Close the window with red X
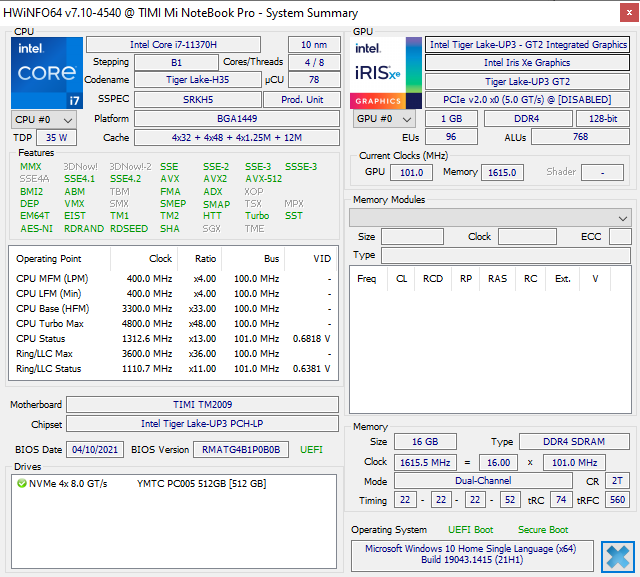The height and width of the screenshot is (577, 640). tap(629, 13)
